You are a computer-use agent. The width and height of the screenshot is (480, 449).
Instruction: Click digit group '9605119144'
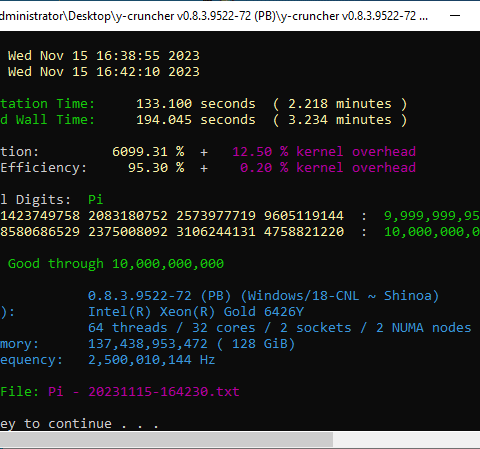(x=304, y=216)
